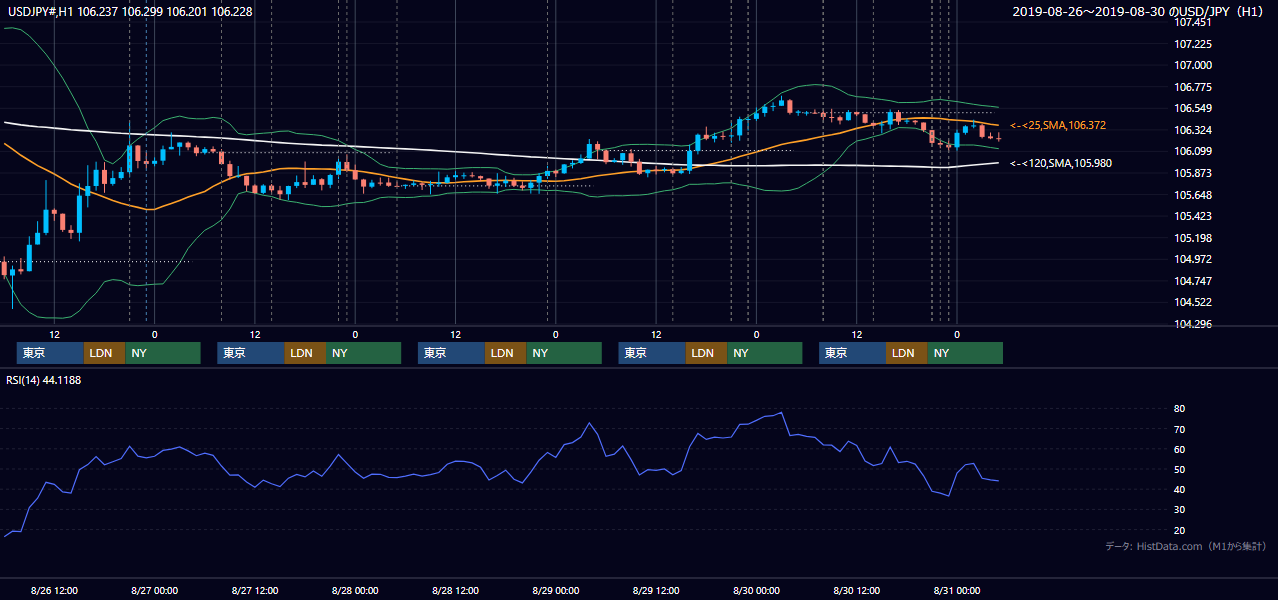Click the RSI 70 level label
The width and height of the screenshot is (1278, 600).
click(x=1179, y=429)
